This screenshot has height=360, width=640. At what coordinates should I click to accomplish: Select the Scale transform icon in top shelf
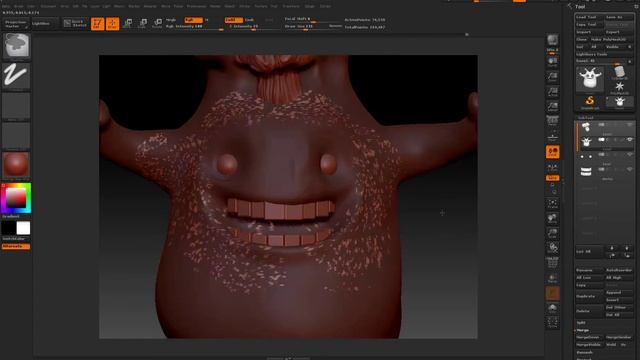(142, 24)
